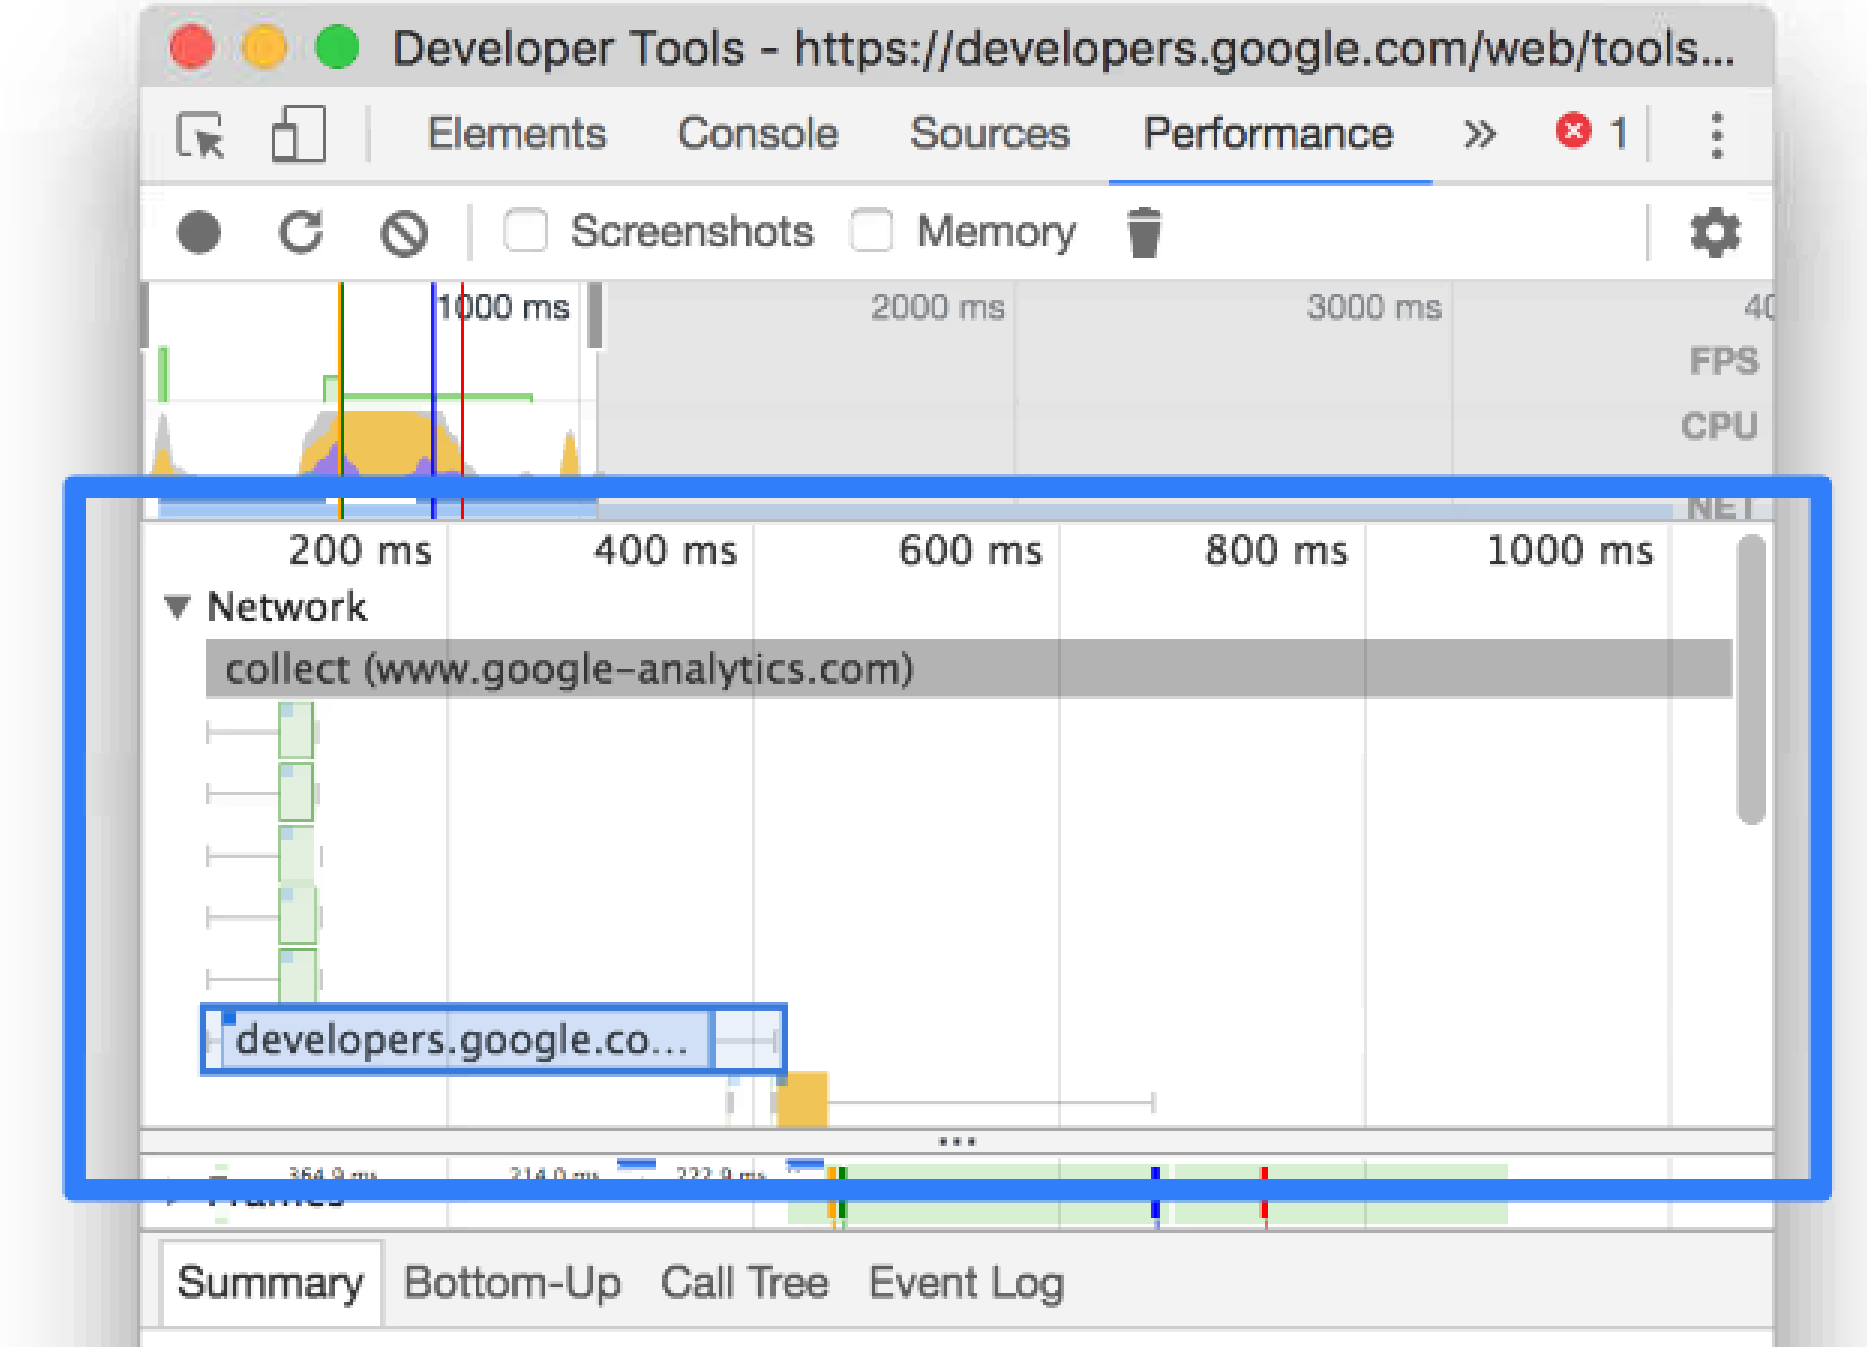Click the collect garbage trash icon

click(x=1144, y=233)
